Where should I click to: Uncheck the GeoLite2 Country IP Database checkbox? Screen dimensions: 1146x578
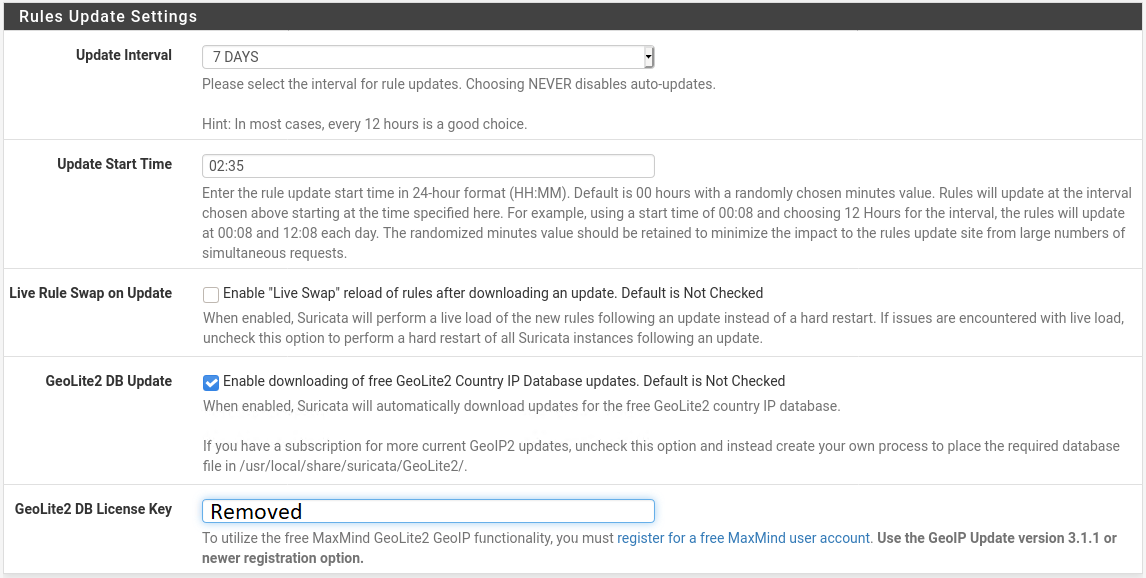pyautogui.click(x=211, y=382)
